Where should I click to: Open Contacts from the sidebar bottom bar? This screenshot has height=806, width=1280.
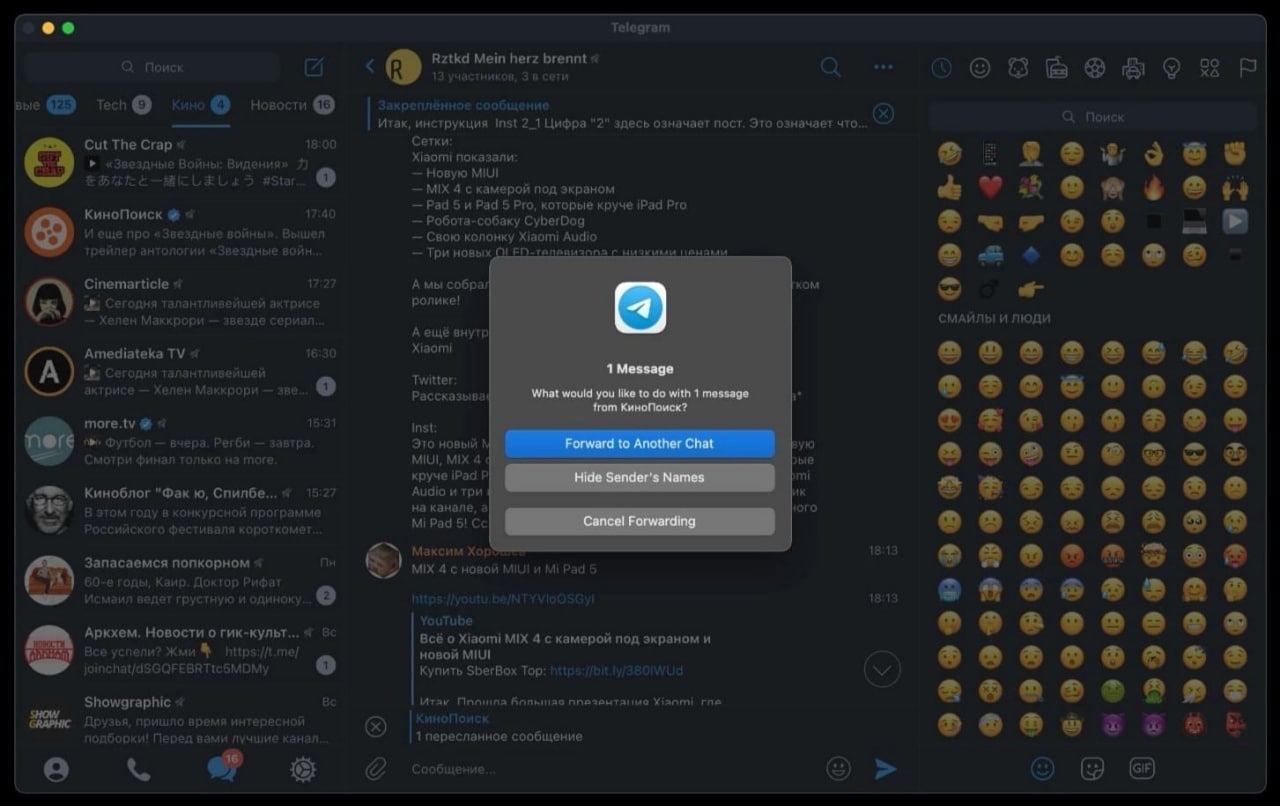(57, 769)
